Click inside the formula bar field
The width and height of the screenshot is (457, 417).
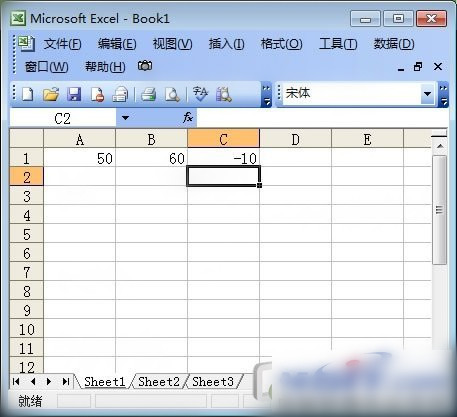click(322, 118)
